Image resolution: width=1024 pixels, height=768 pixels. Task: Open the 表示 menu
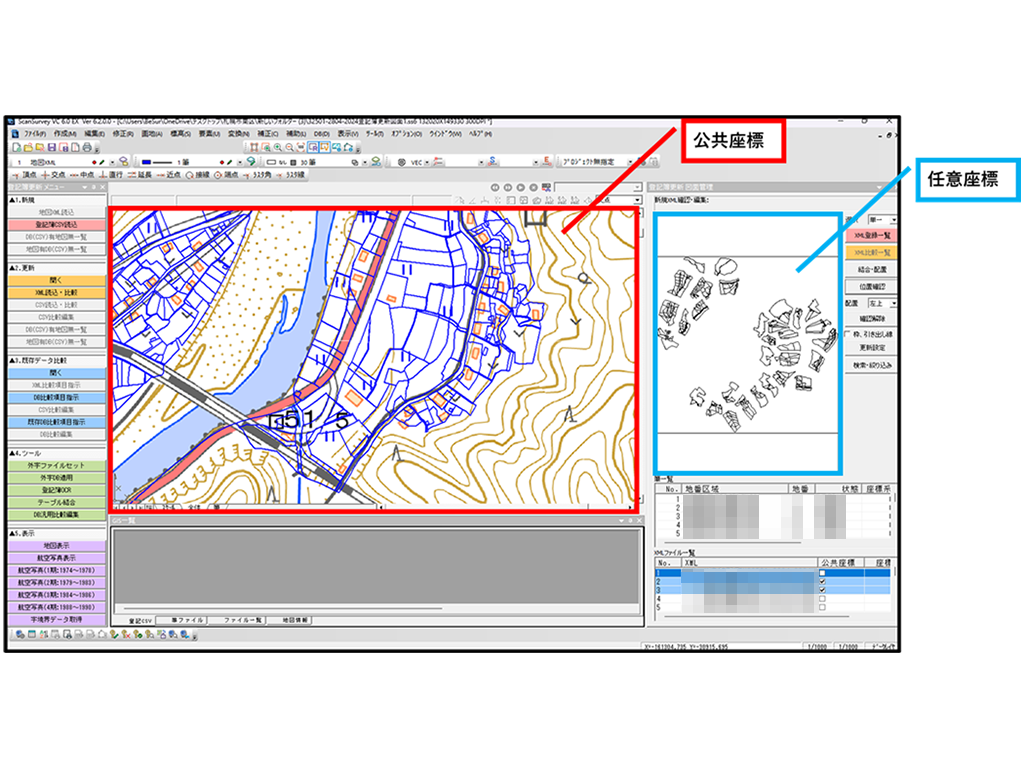[347, 133]
